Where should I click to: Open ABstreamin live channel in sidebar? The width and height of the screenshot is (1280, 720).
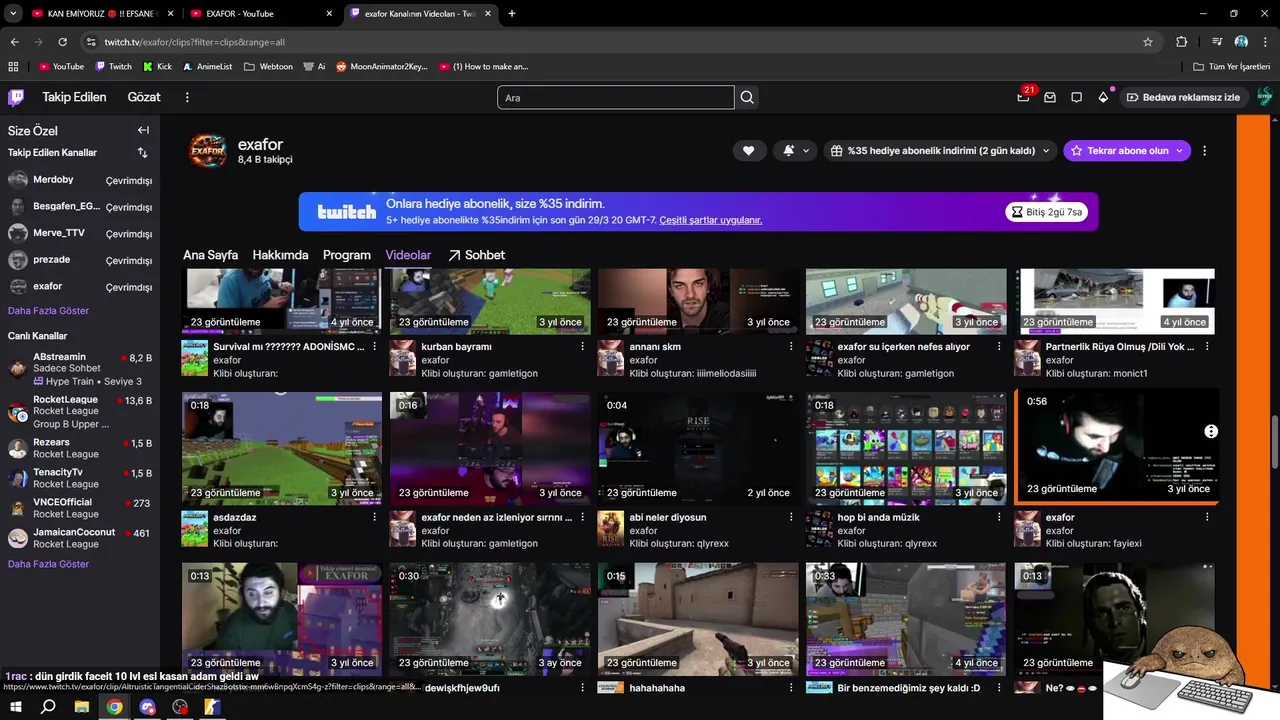[80, 369]
